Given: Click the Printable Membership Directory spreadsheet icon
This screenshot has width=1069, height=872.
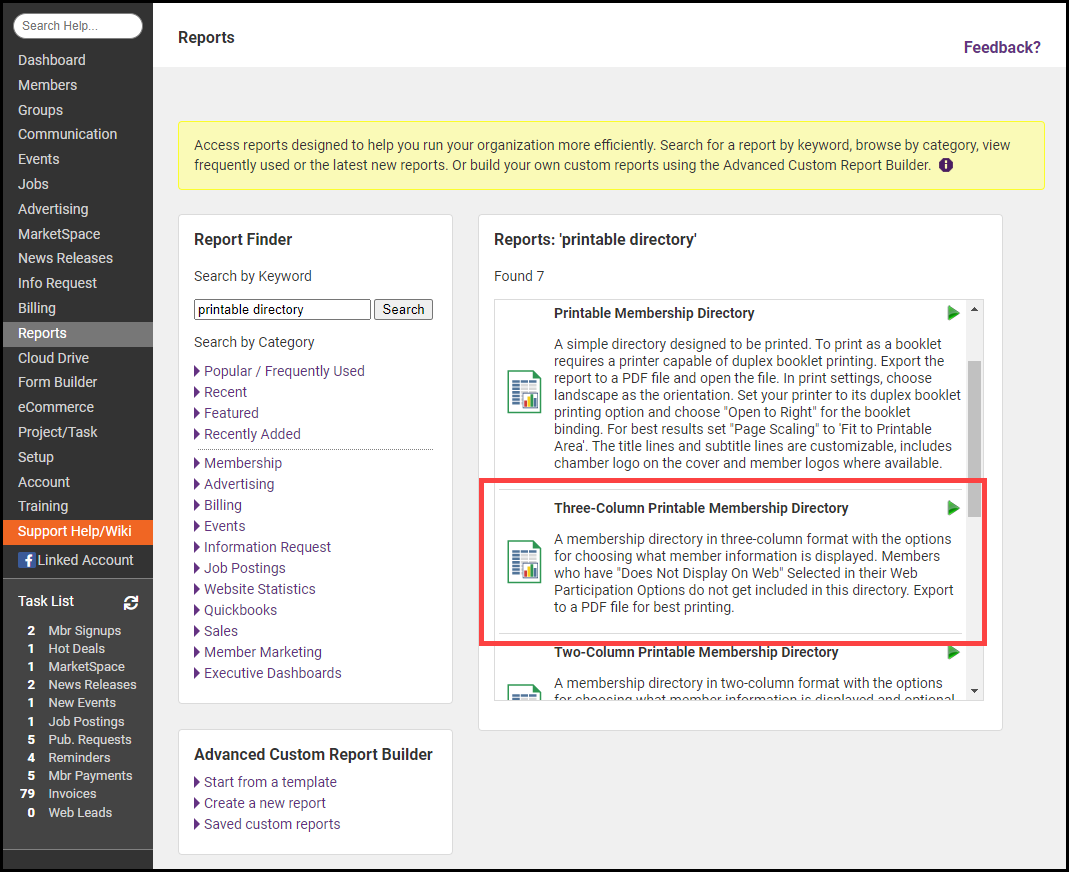Looking at the screenshot, I should tap(524, 391).
